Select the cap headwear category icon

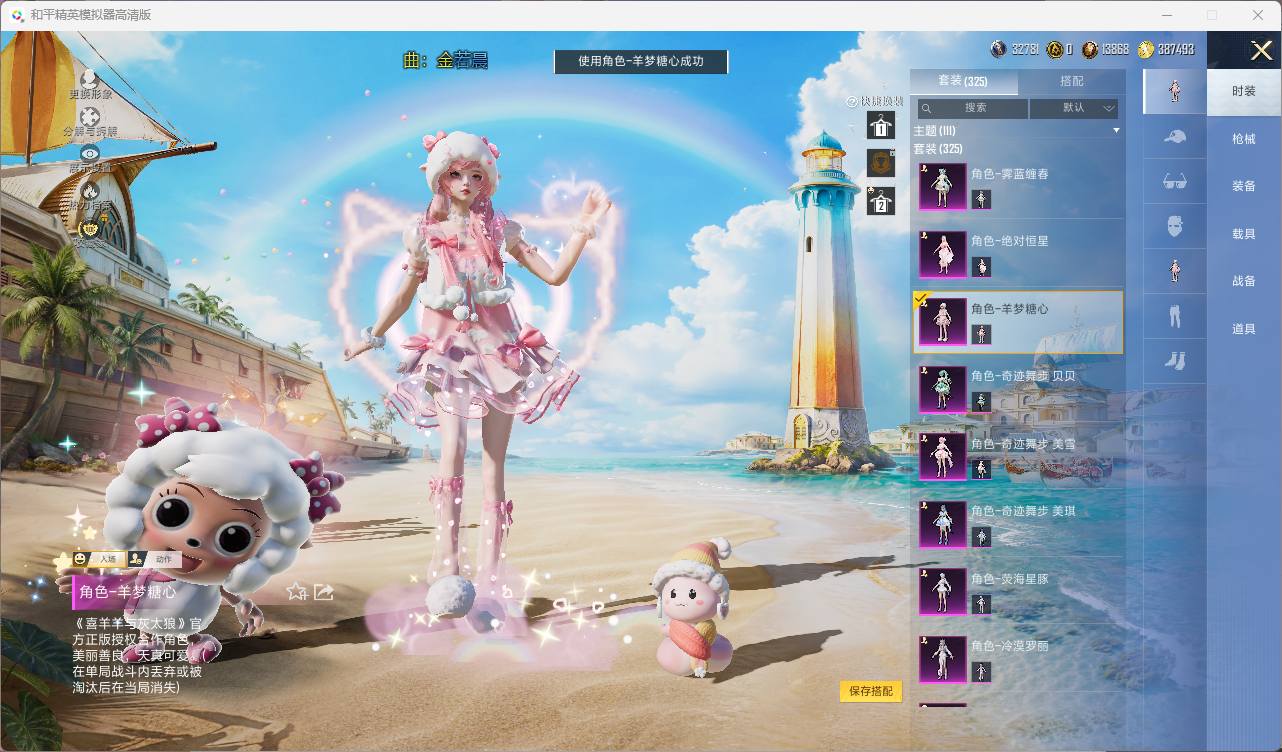coord(1175,137)
